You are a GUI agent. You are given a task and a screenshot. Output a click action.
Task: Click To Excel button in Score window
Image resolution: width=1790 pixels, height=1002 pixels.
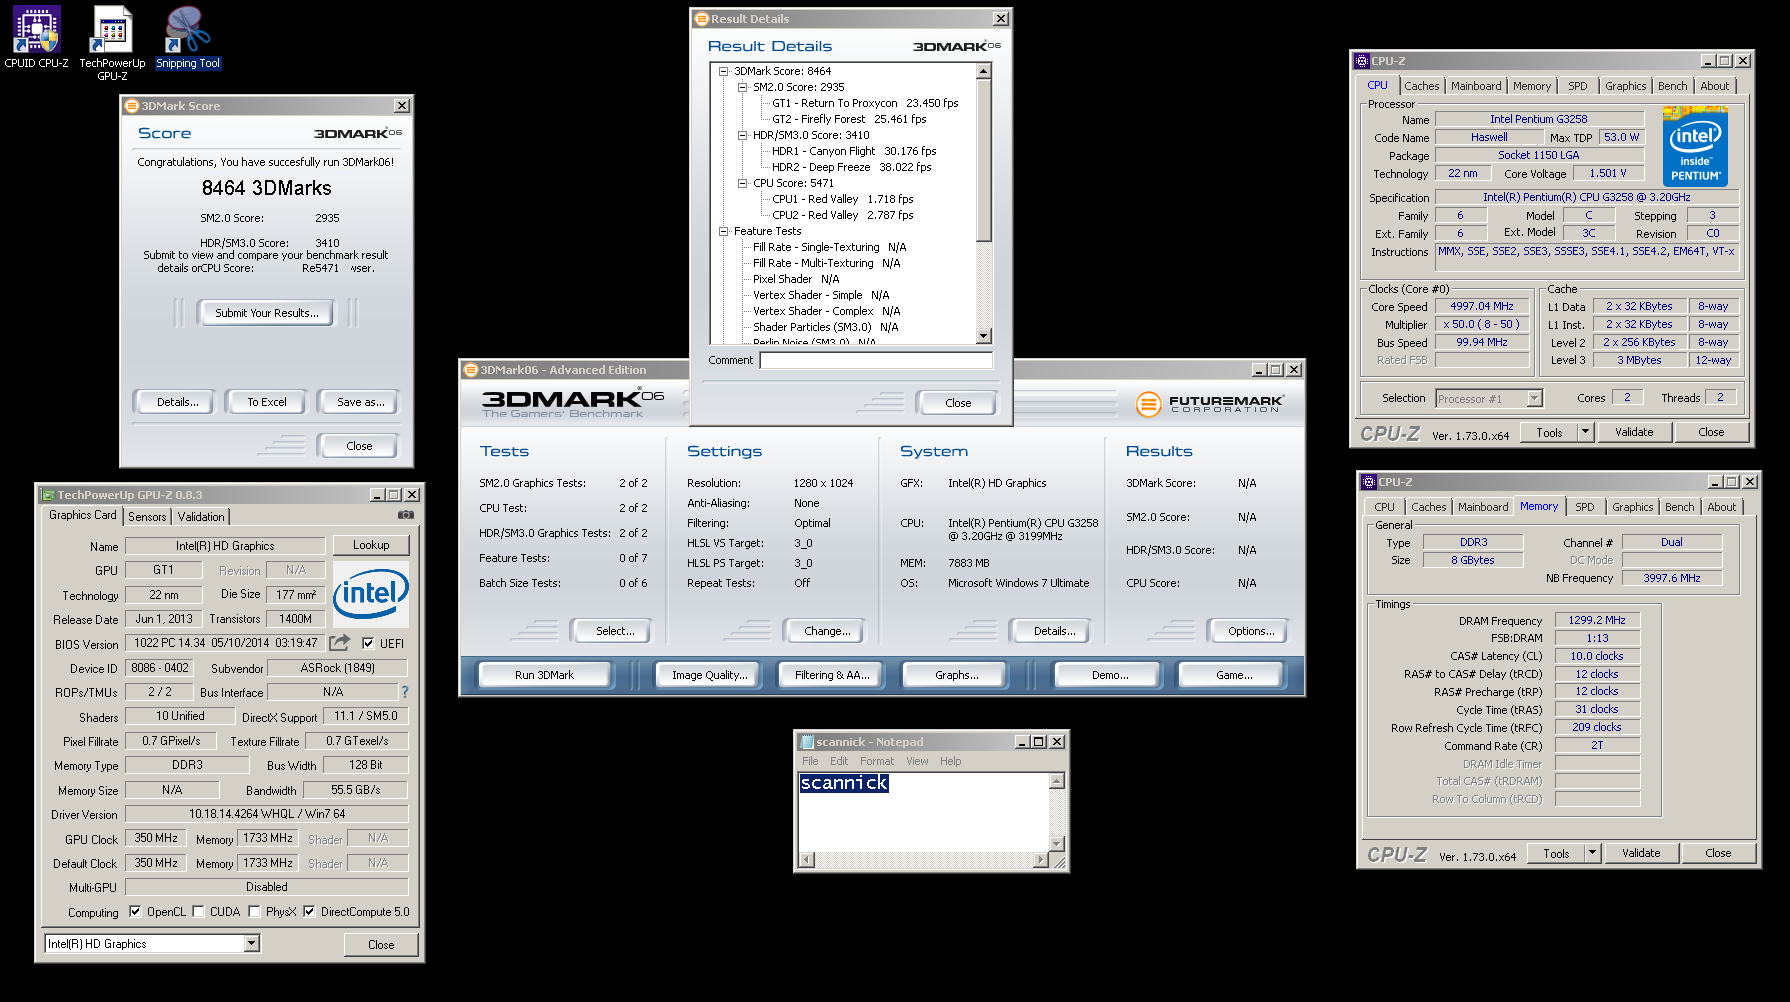pyautogui.click(x=267, y=402)
